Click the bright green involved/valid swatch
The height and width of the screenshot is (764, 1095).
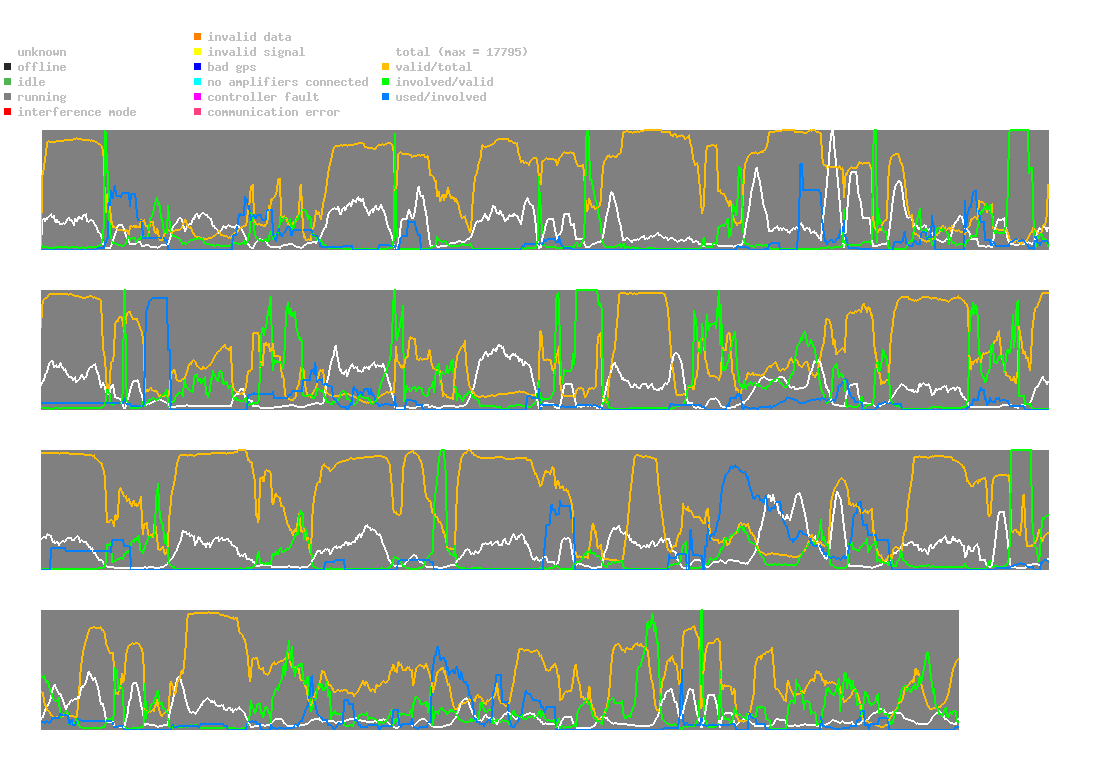coord(385,82)
